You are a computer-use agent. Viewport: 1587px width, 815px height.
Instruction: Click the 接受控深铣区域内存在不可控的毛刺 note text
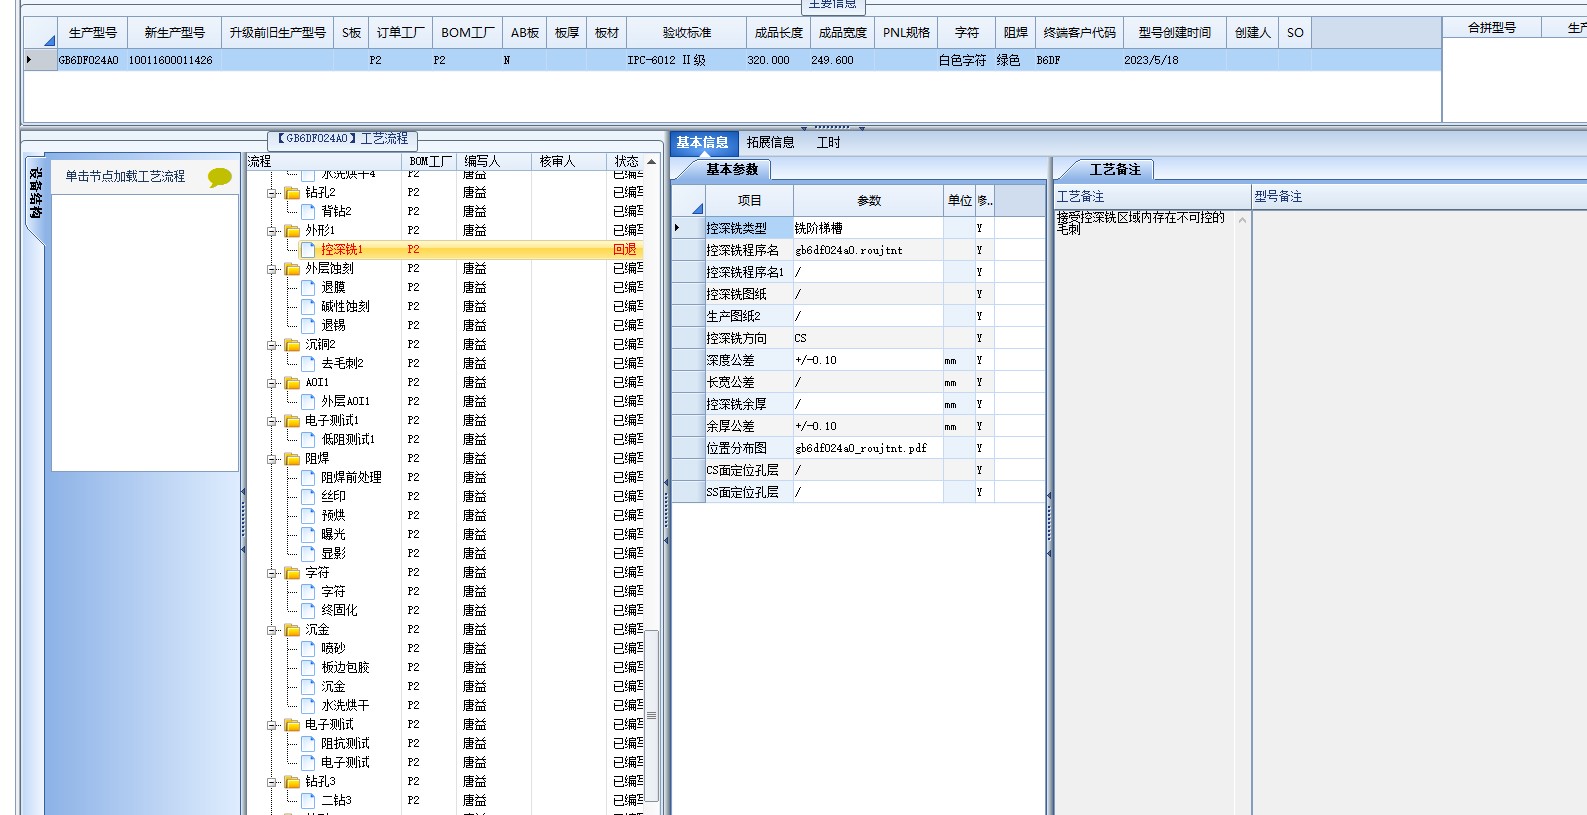1141,223
